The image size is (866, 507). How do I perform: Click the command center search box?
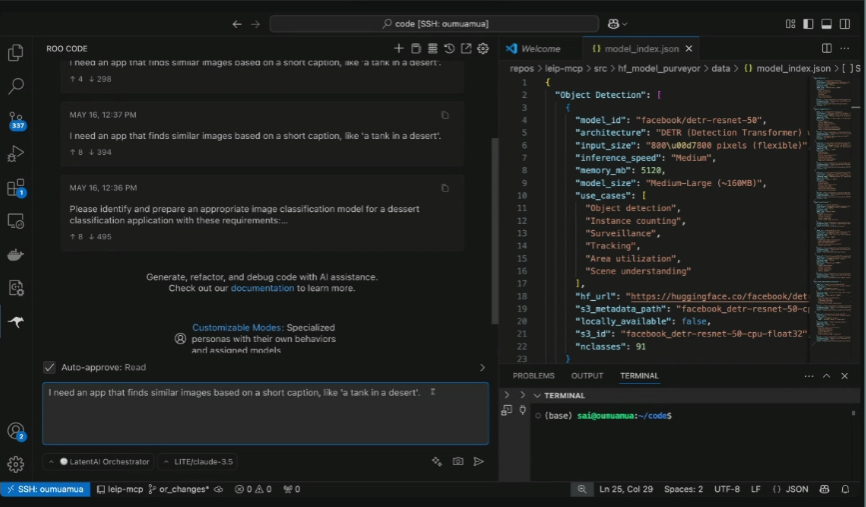(x=435, y=24)
